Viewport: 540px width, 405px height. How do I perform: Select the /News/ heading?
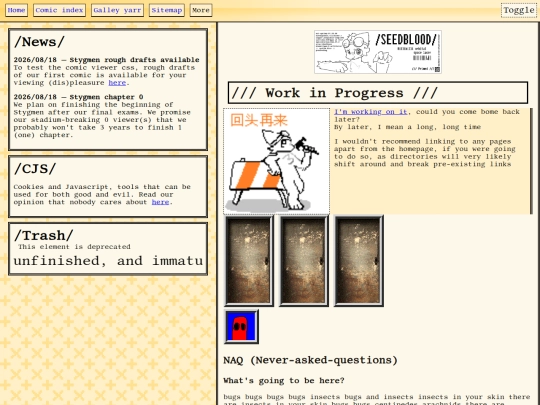pos(39,42)
